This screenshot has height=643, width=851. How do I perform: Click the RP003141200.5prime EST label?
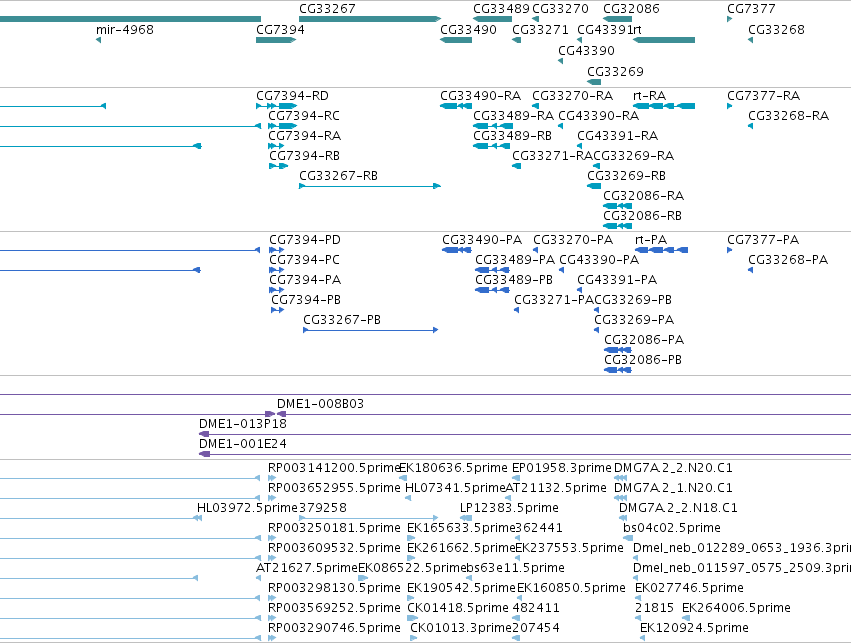334,468
